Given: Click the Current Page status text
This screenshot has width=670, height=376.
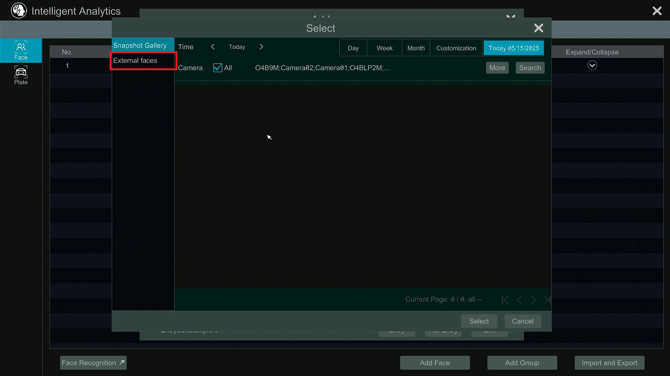Looking at the screenshot, I should (443, 300).
